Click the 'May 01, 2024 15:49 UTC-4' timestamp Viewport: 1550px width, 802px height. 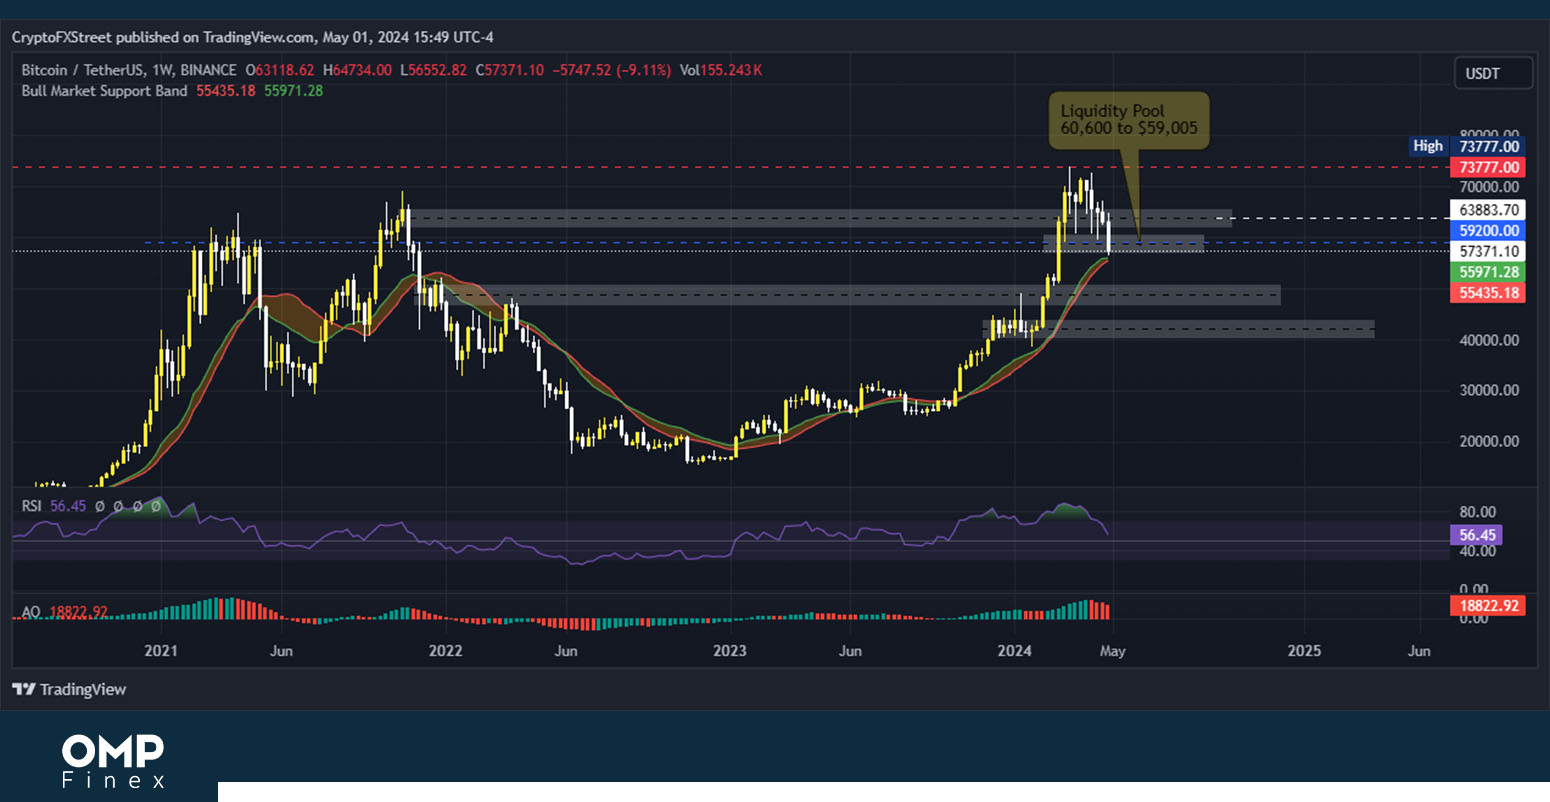tap(408, 37)
